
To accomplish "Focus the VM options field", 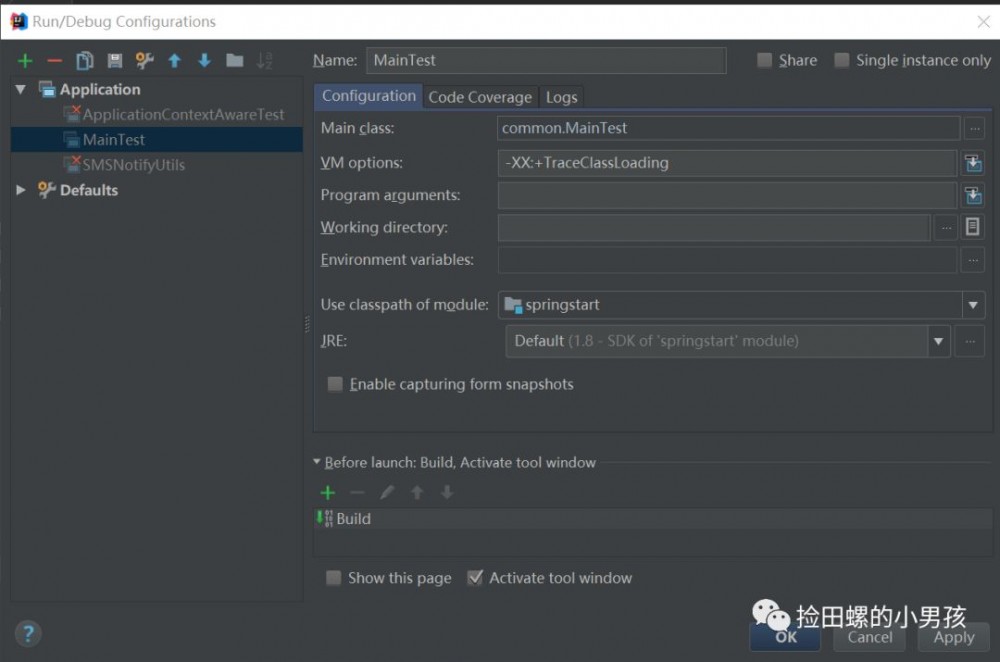I will coord(727,163).
